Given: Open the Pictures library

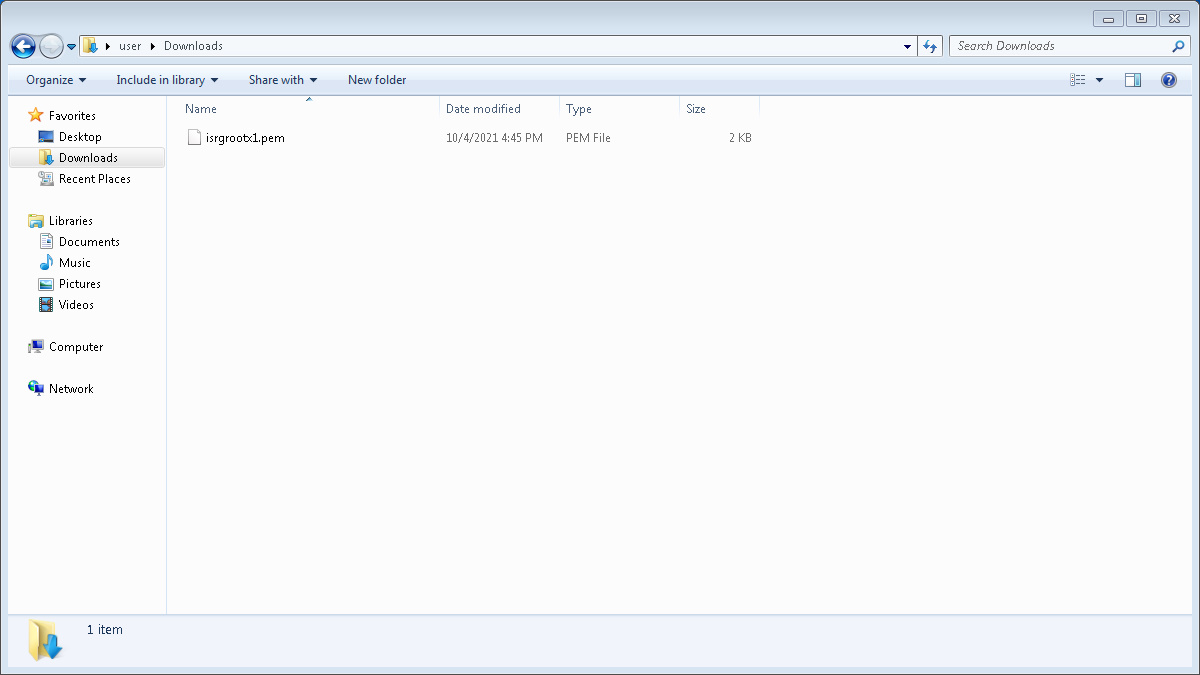Looking at the screenshot, I should point(80,284).
